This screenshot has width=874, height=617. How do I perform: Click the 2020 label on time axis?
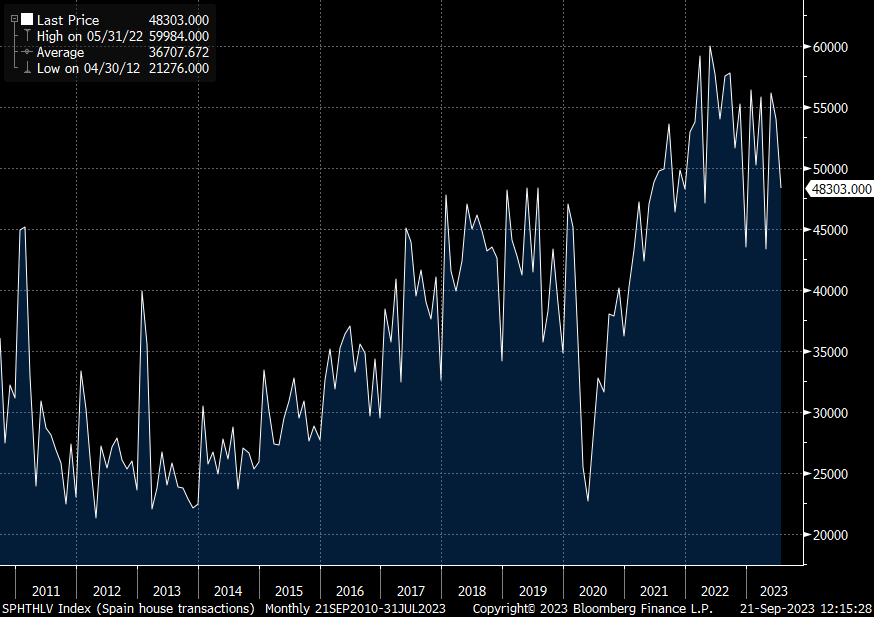[593, 590]
